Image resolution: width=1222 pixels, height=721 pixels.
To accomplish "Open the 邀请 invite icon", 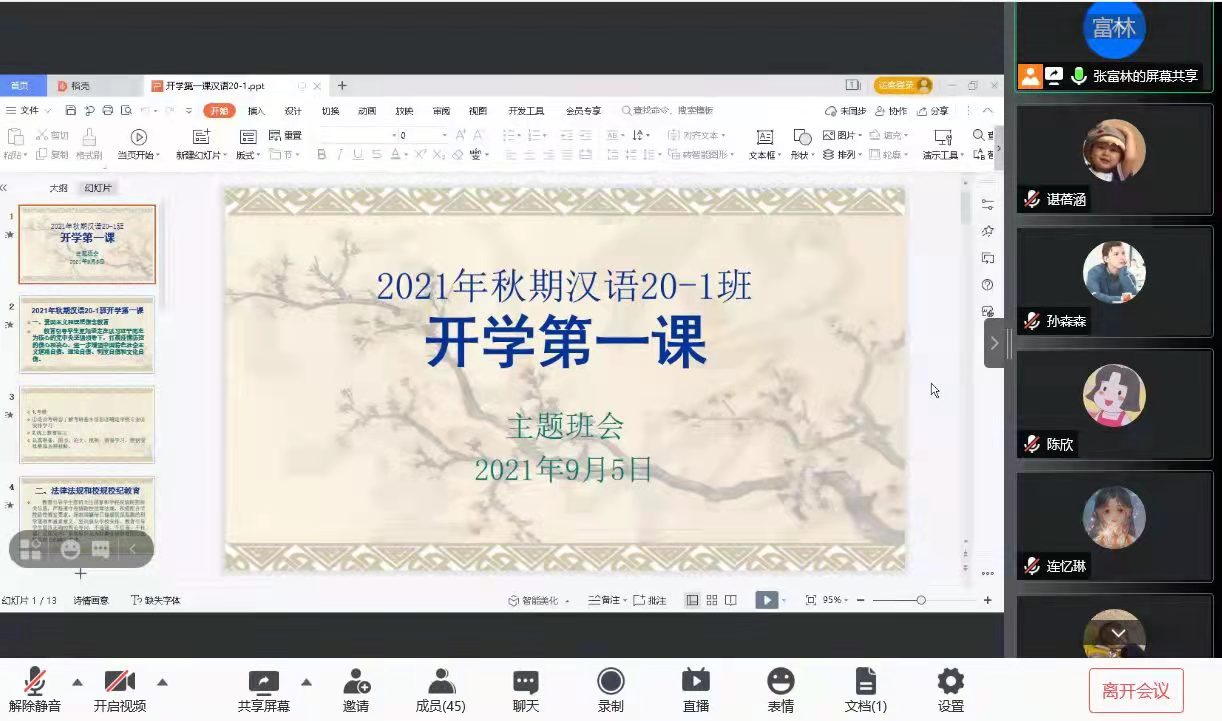I will click(356, 683).
